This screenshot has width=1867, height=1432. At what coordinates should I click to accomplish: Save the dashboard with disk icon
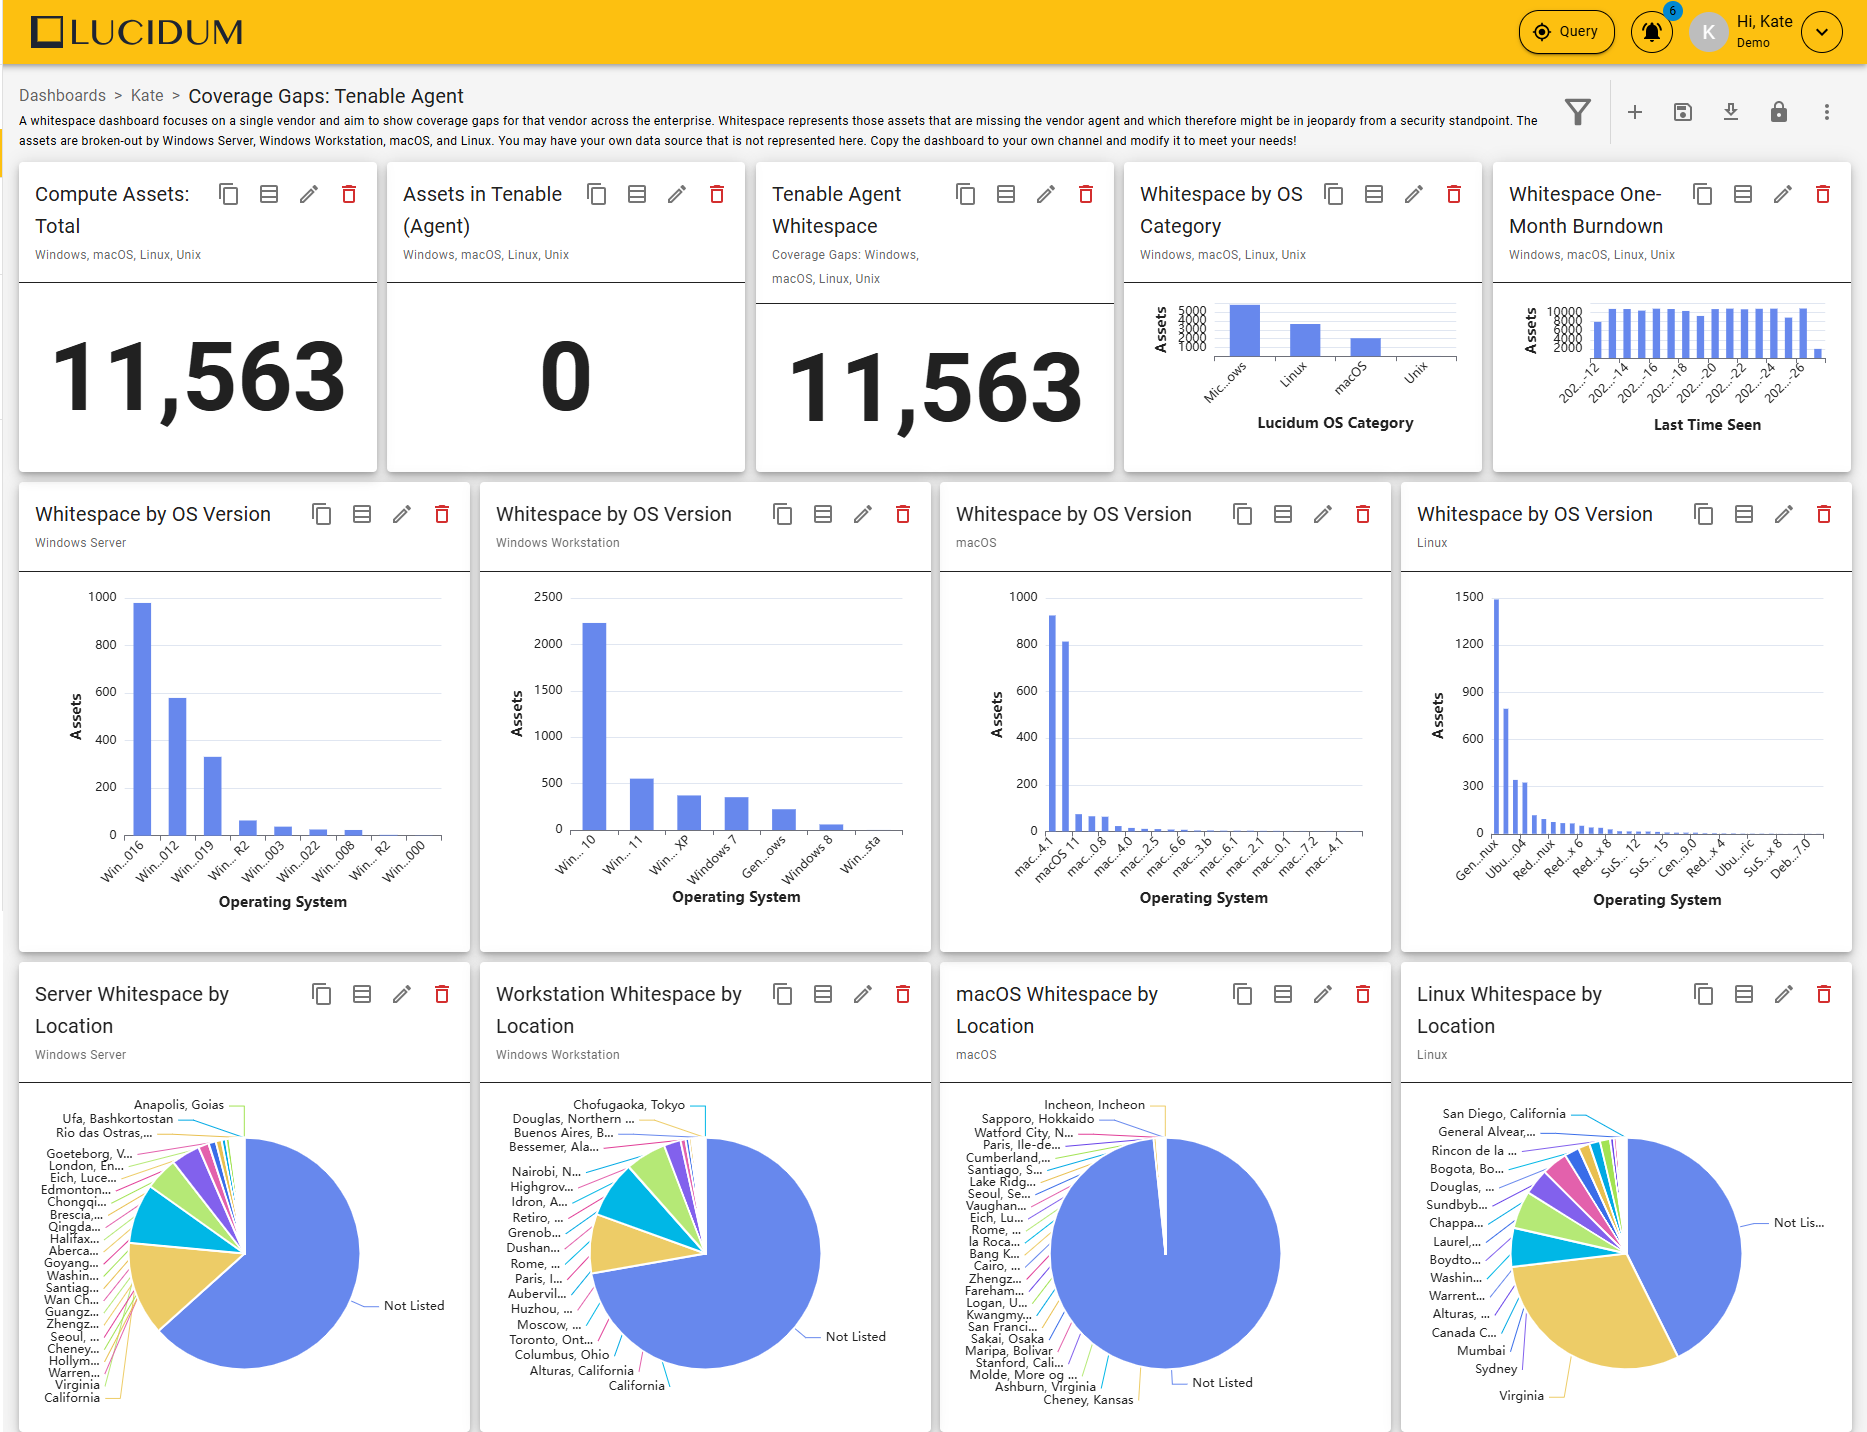click(x=1683, y=112)
